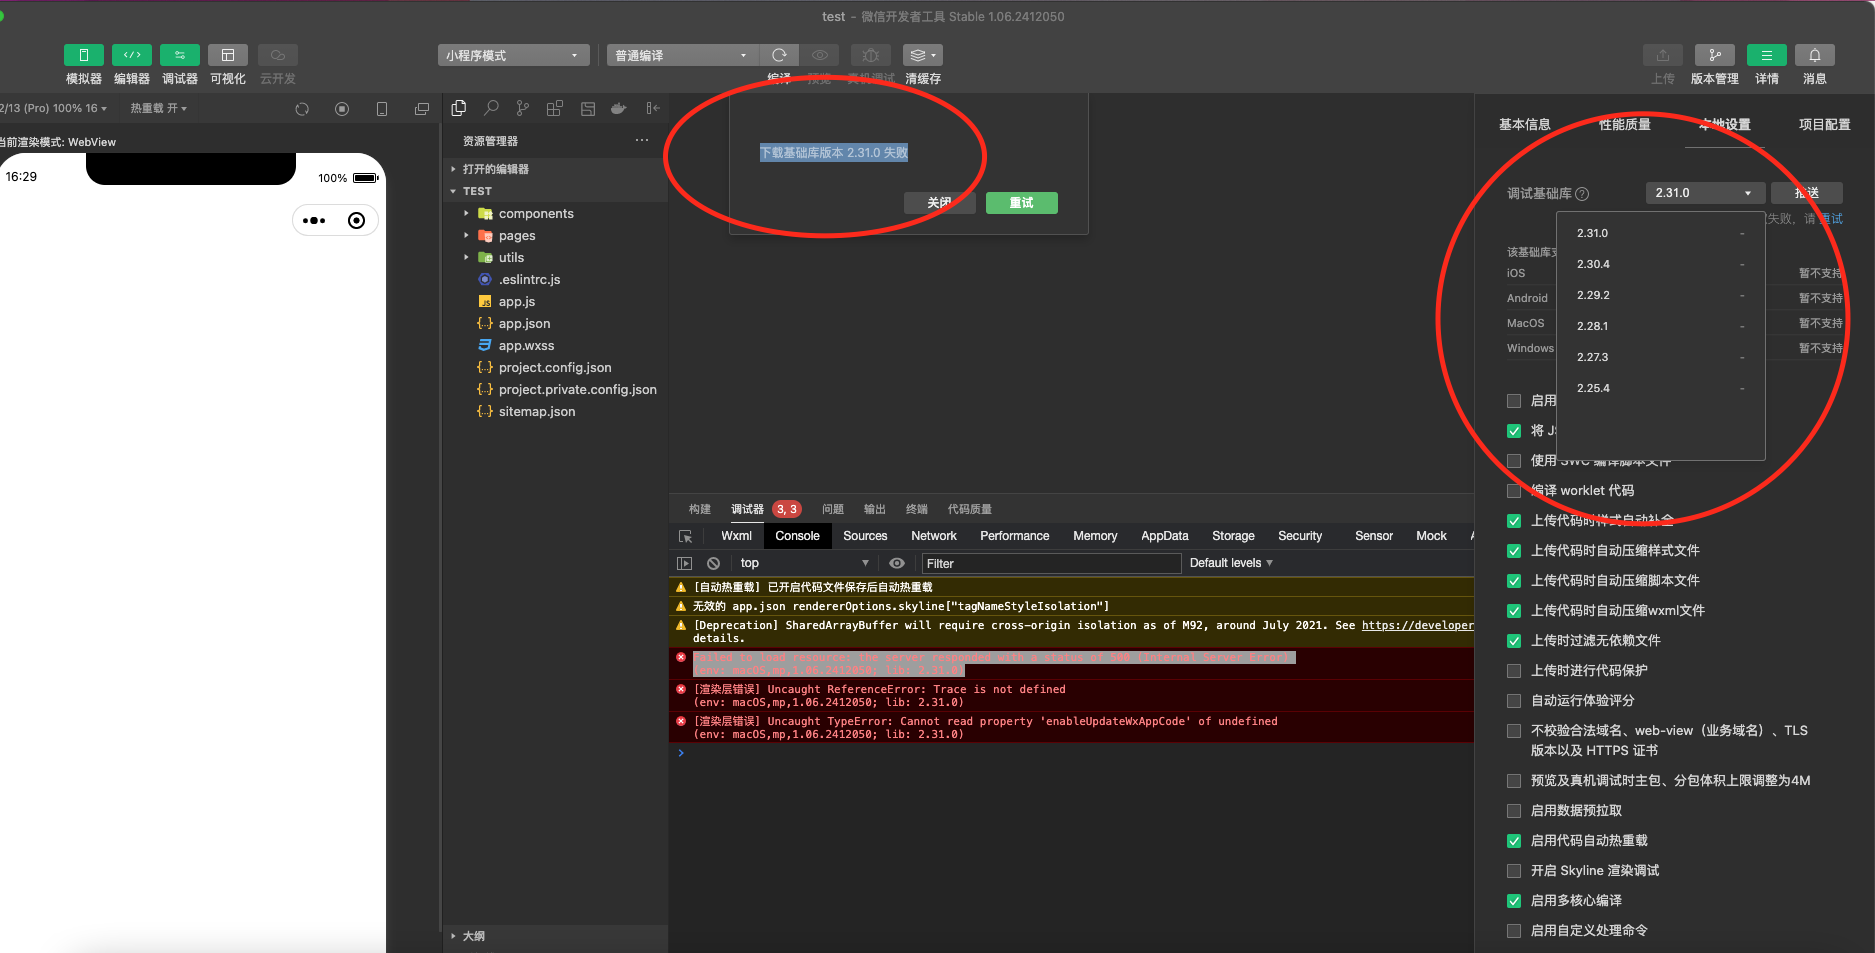Click the green 重试 button in the dialog
The image size is (1875, 953).
pos(1022,203)
